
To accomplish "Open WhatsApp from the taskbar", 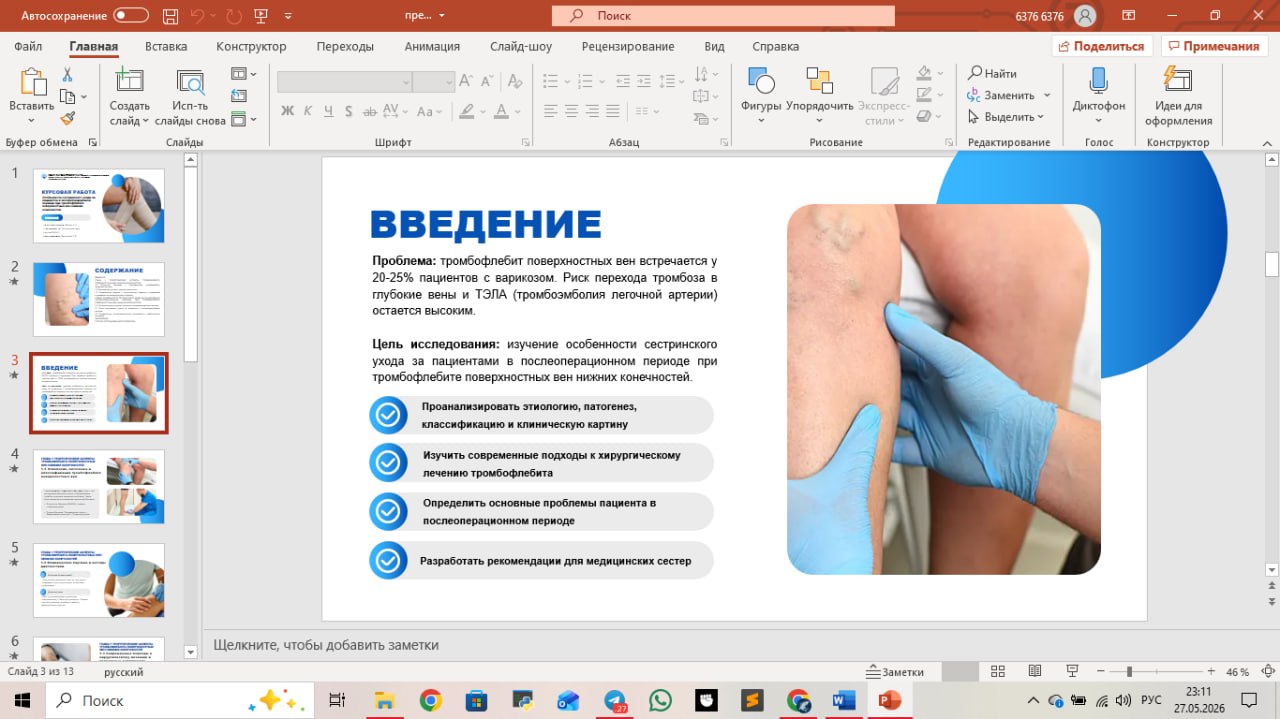I will (x=660, y=700).
